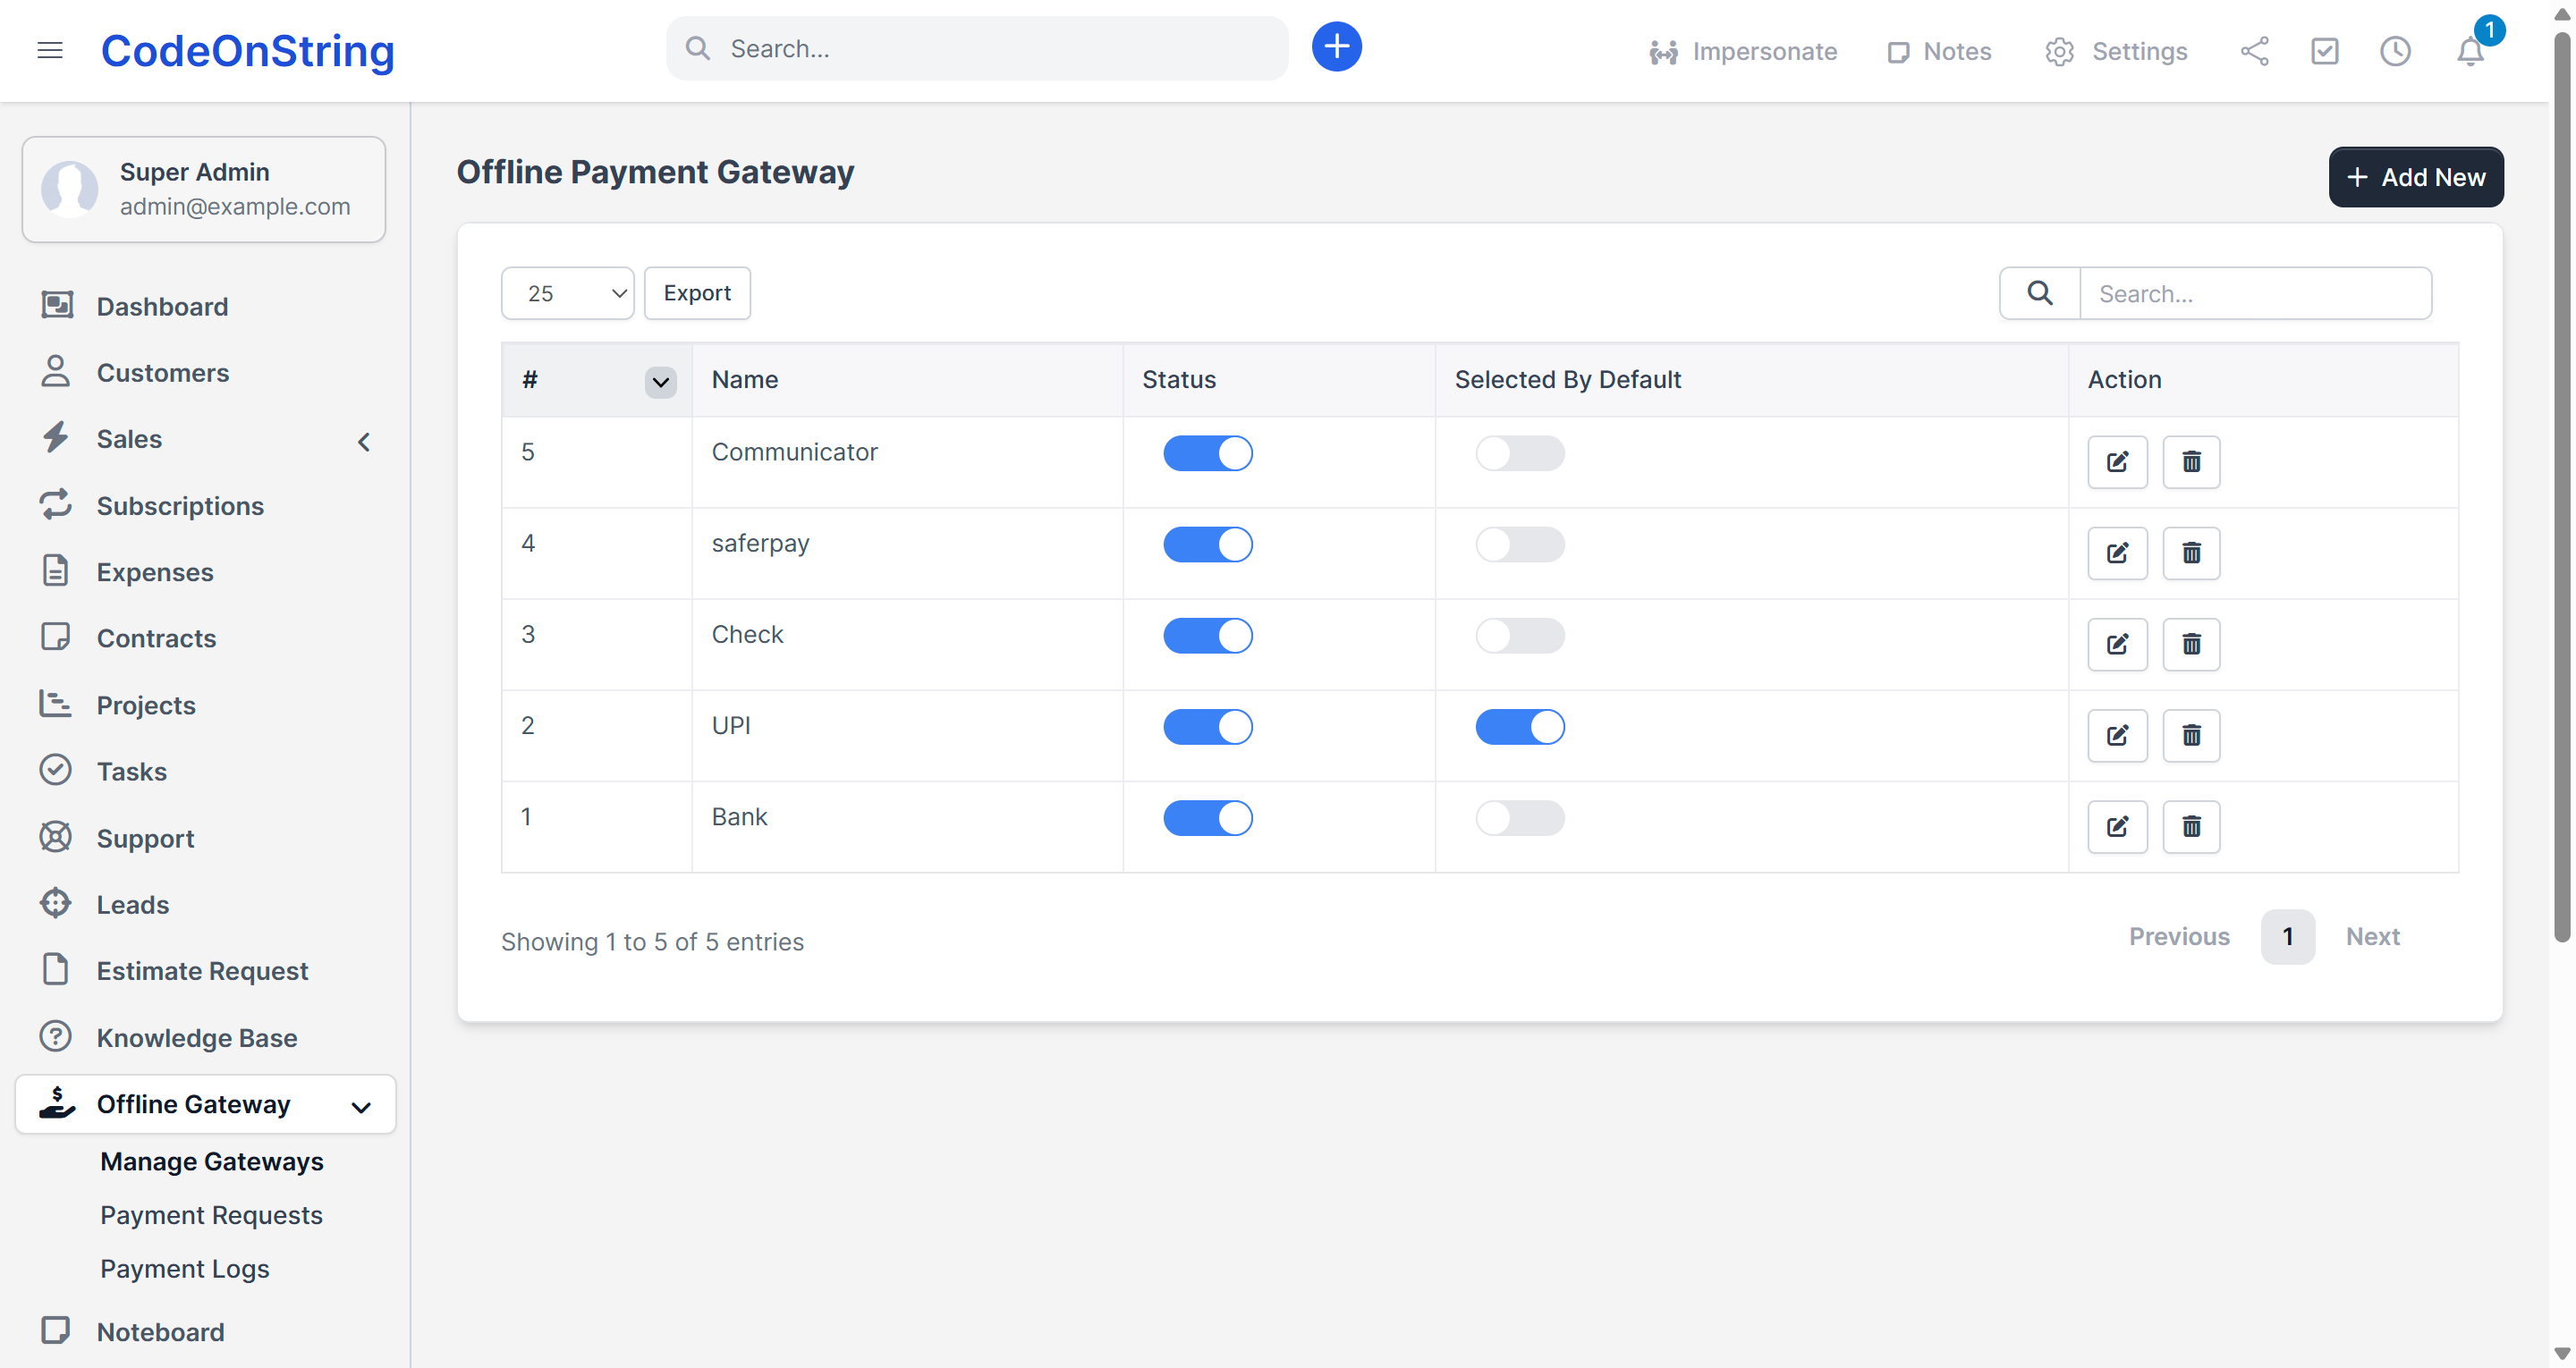
Task: Edit the Communicator gateway
Action: click(2117, 462)
